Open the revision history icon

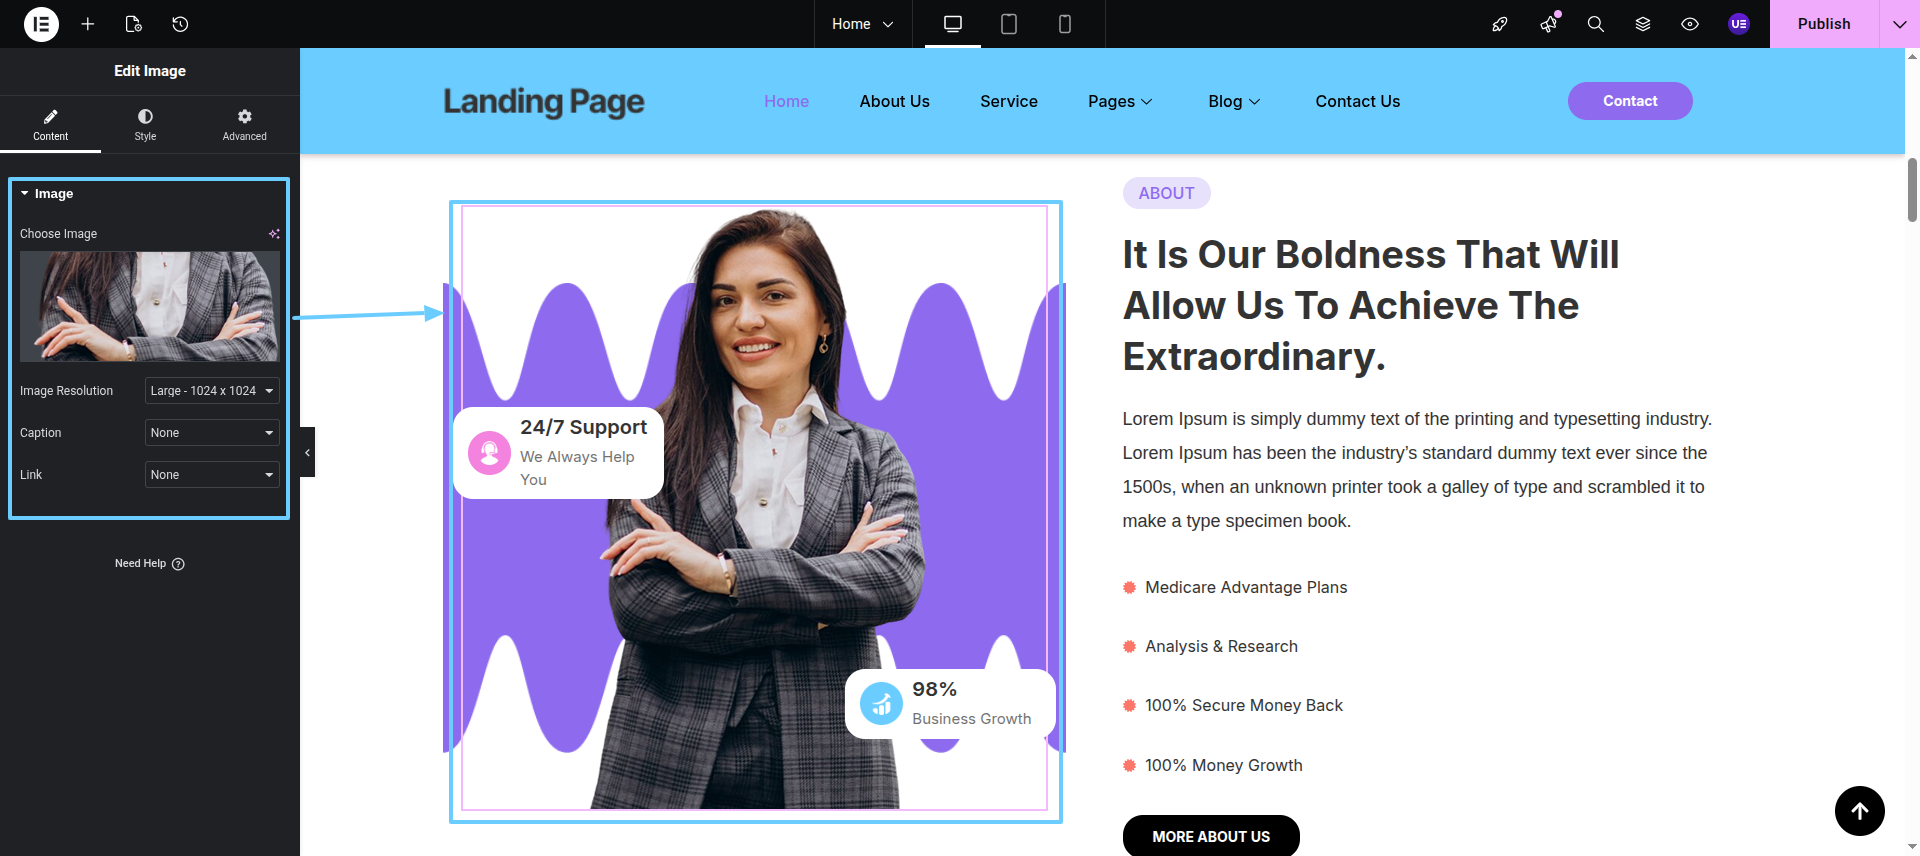tap(180, 24)
